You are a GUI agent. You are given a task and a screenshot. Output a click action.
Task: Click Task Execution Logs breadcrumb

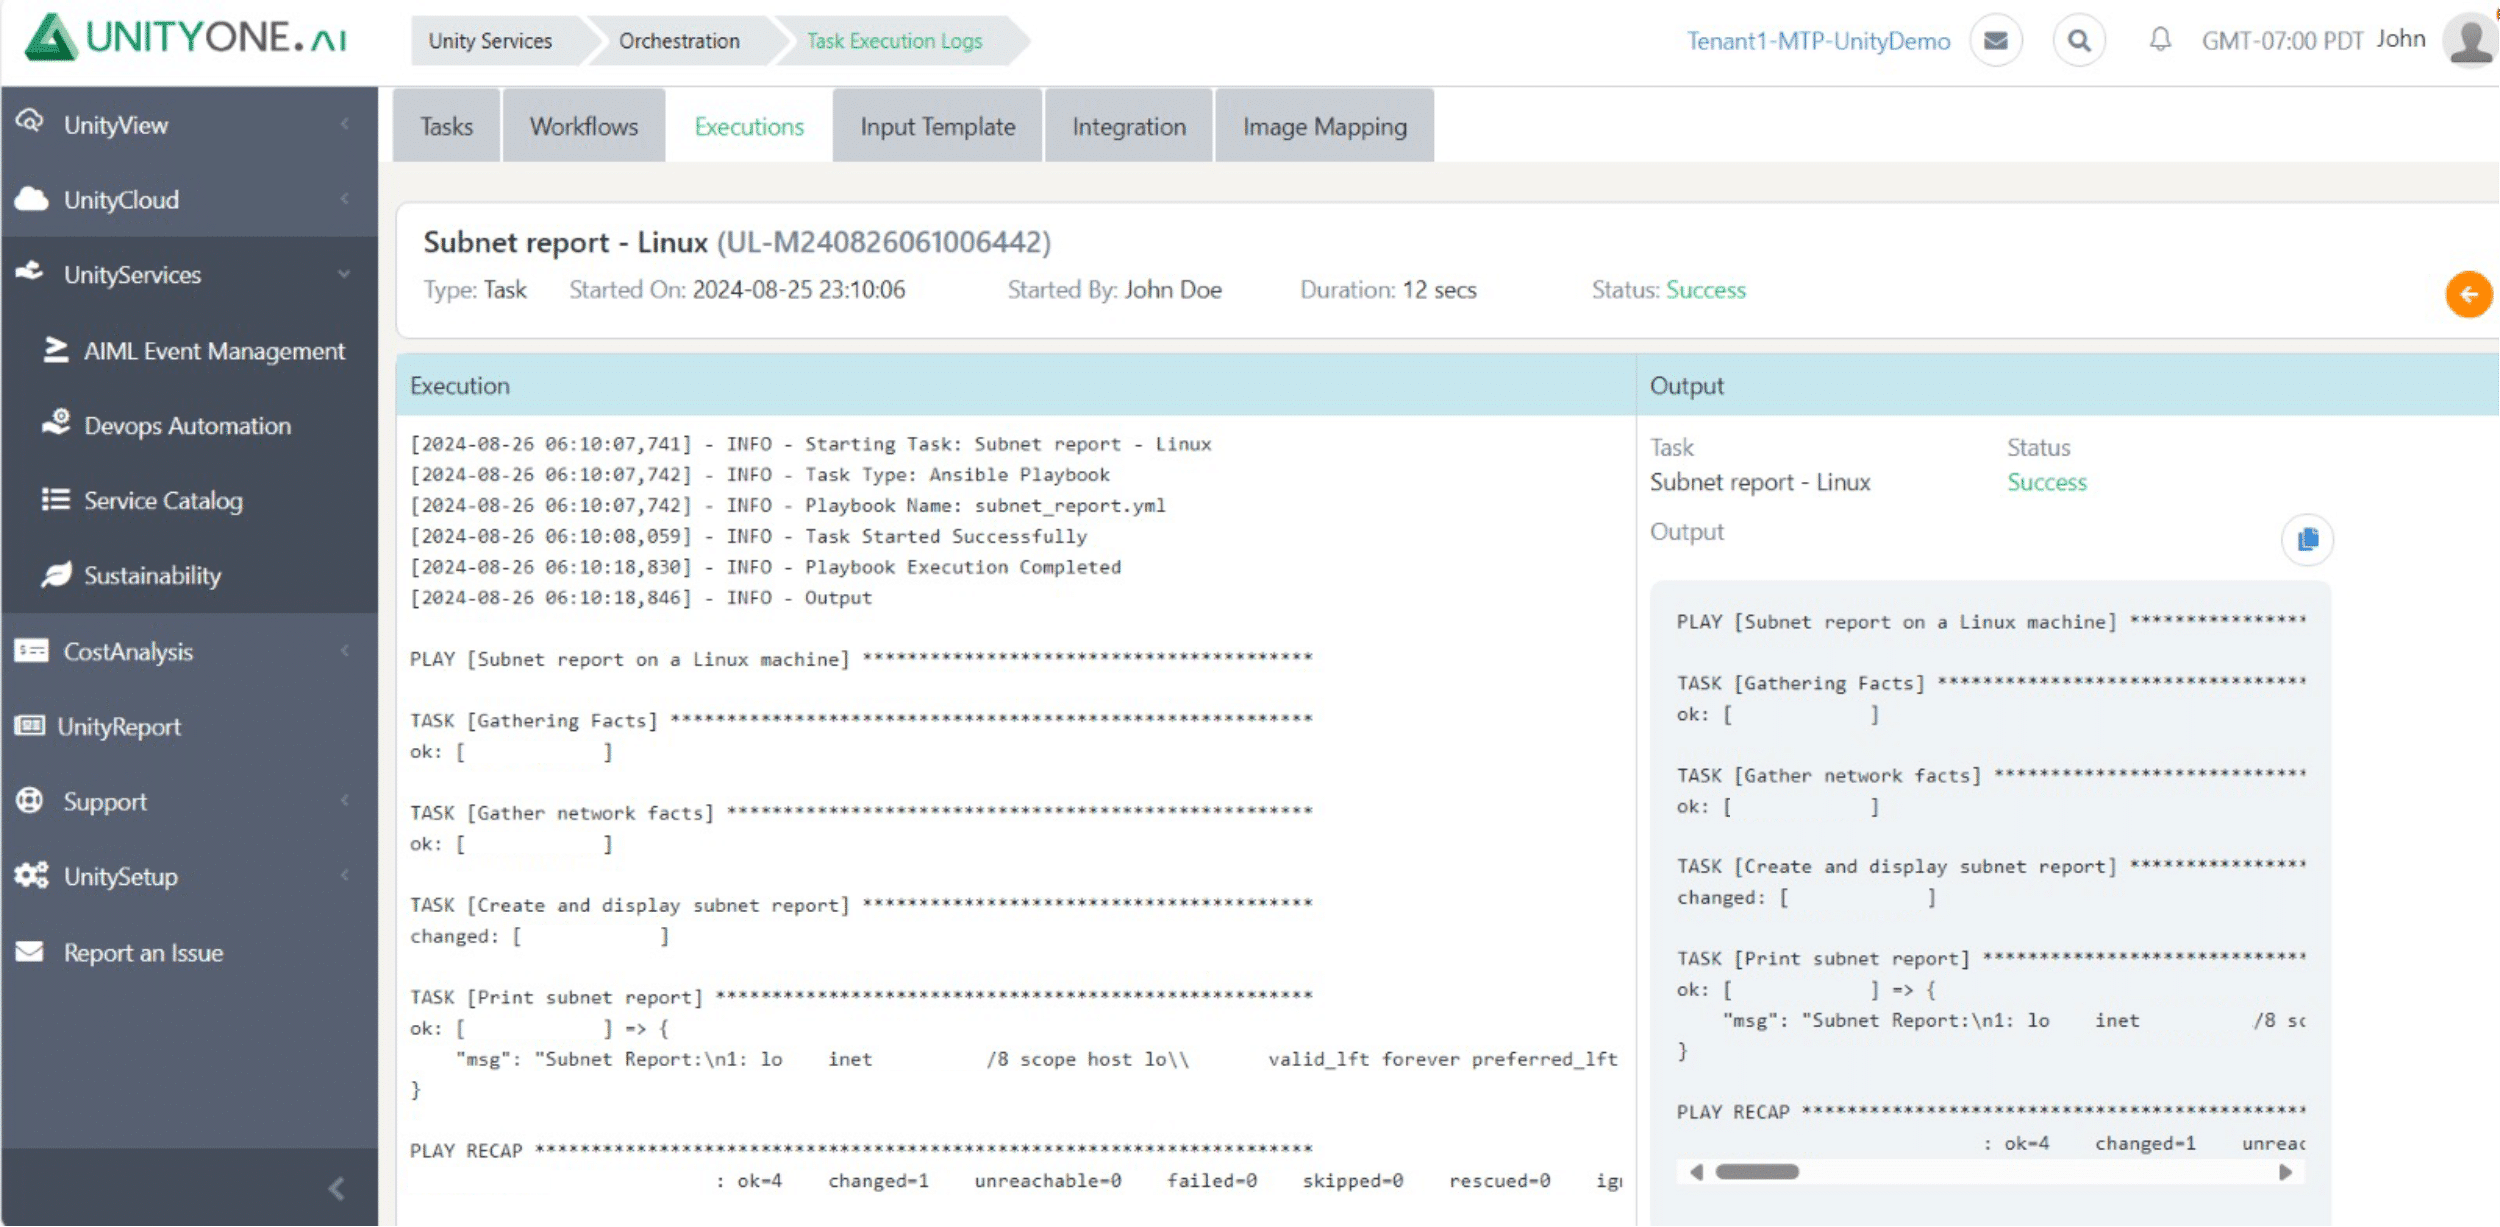click(x=895, y=41)
